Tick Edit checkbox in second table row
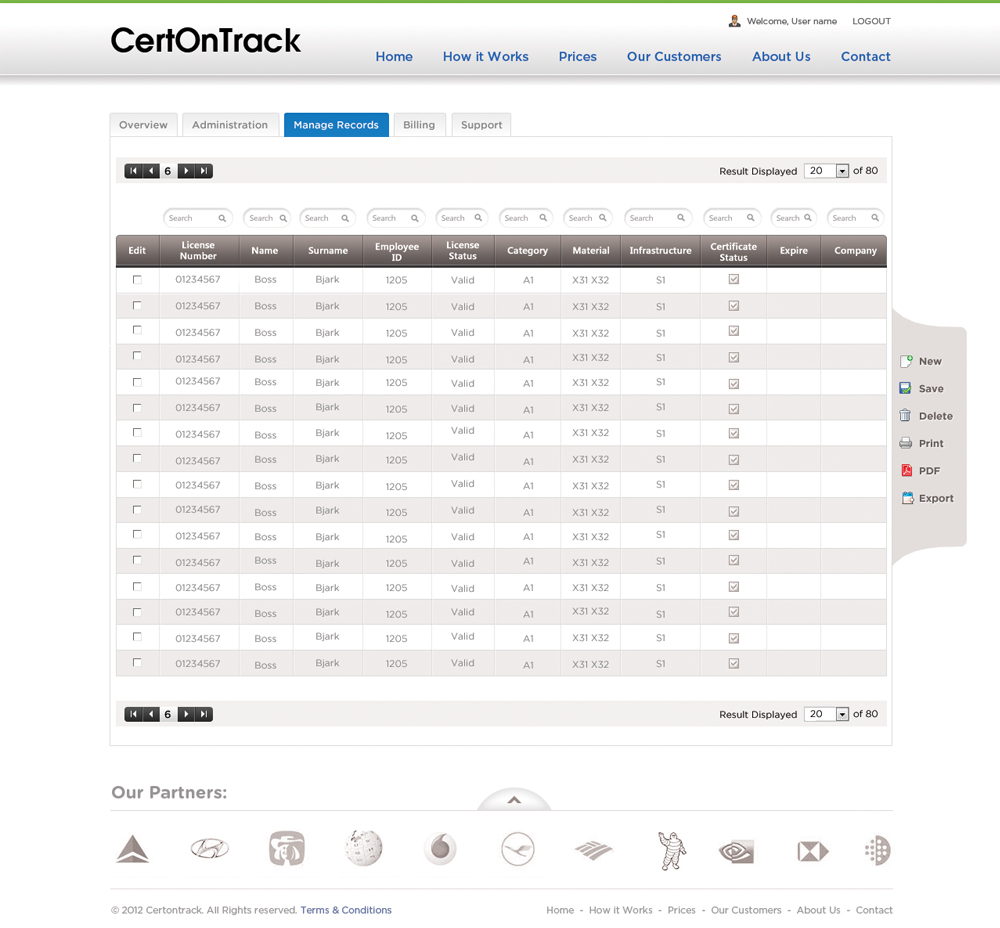The width and height of the screenshot is (1000, 928). pos(137,306)
